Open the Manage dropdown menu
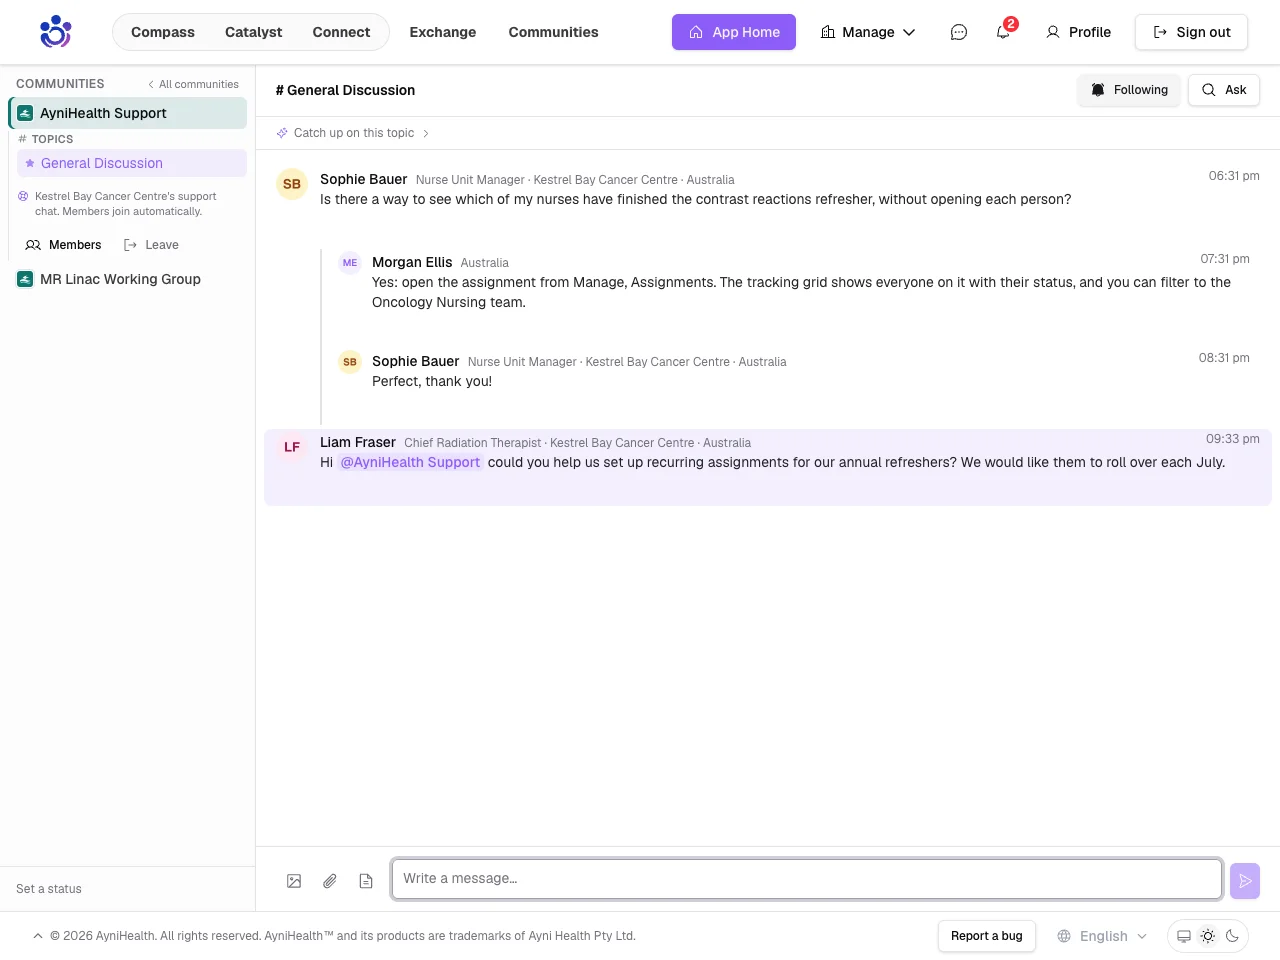This screenshot has width=1280, height=960. [868, 32]
